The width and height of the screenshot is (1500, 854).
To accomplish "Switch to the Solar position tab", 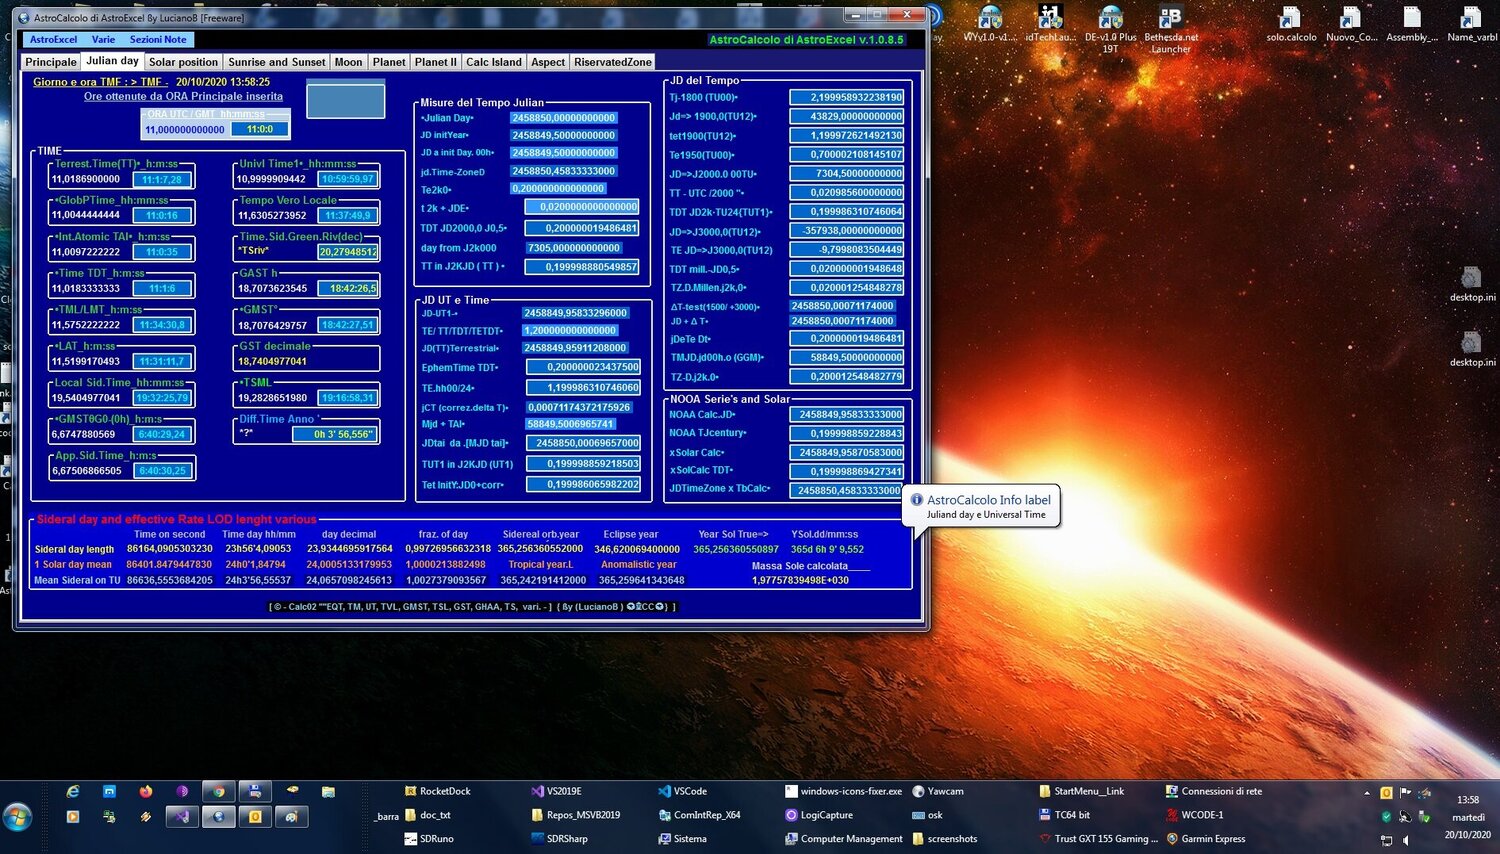I will pyautogui.click(x=183, y=62).
